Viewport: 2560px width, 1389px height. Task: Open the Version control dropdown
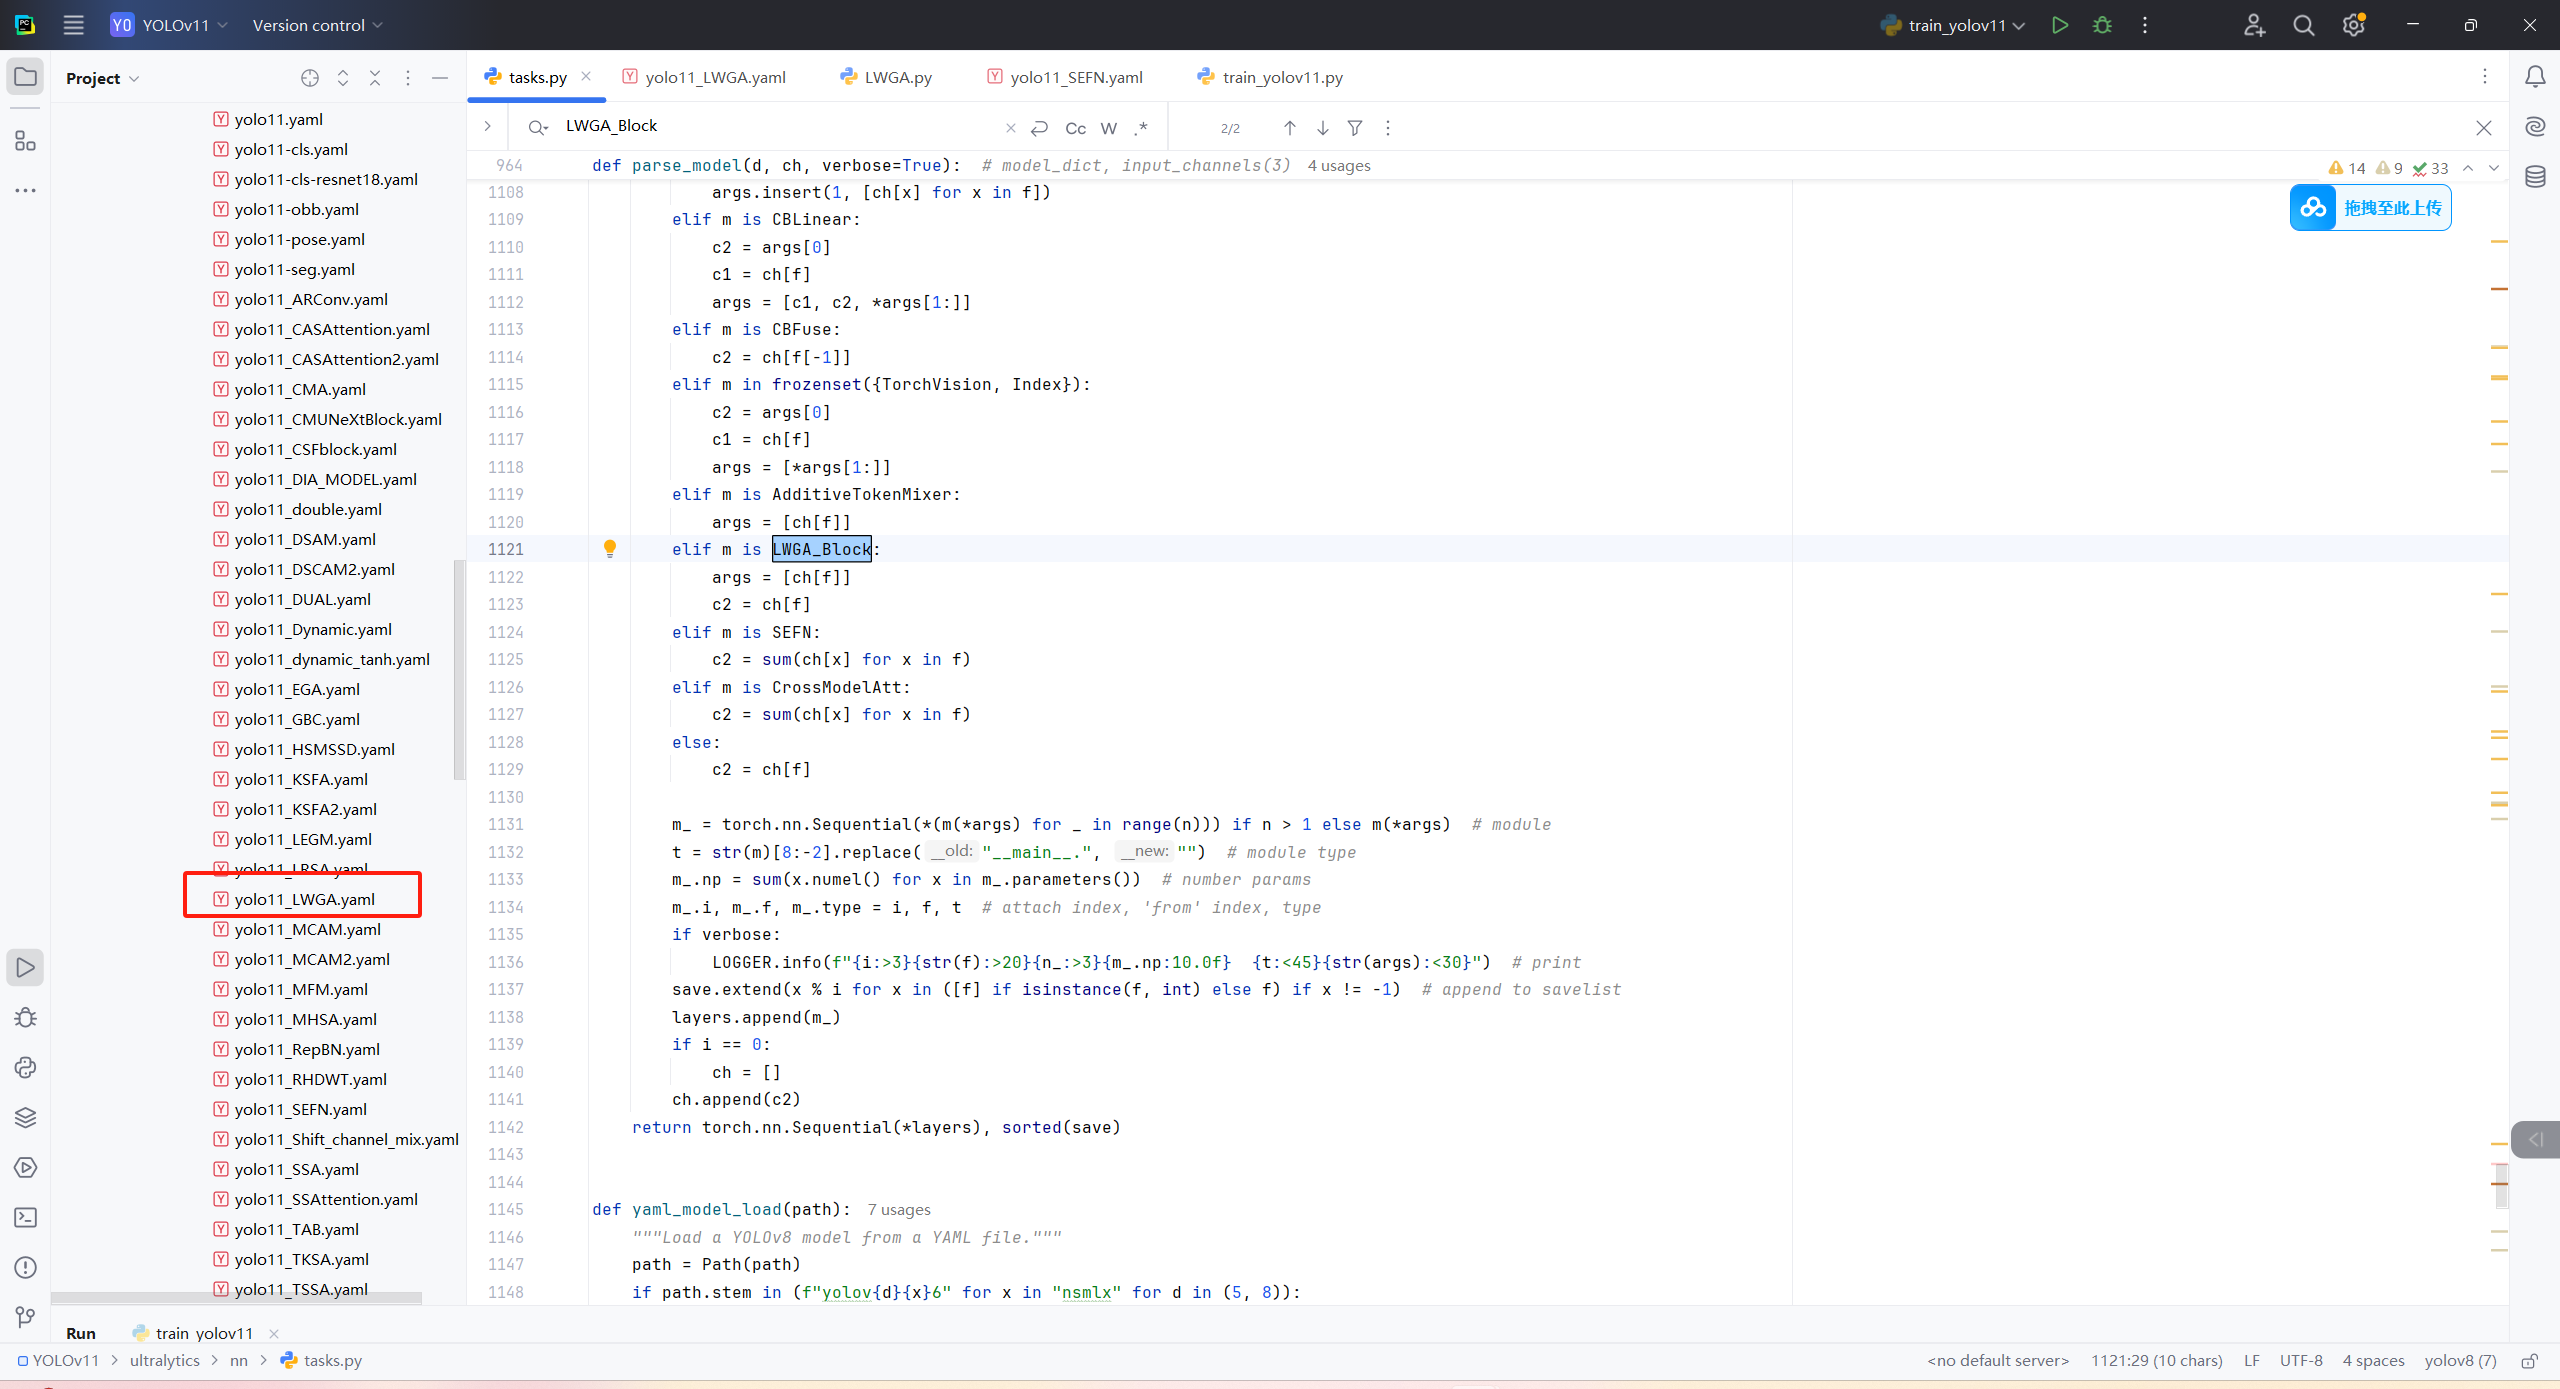point(317,25)
